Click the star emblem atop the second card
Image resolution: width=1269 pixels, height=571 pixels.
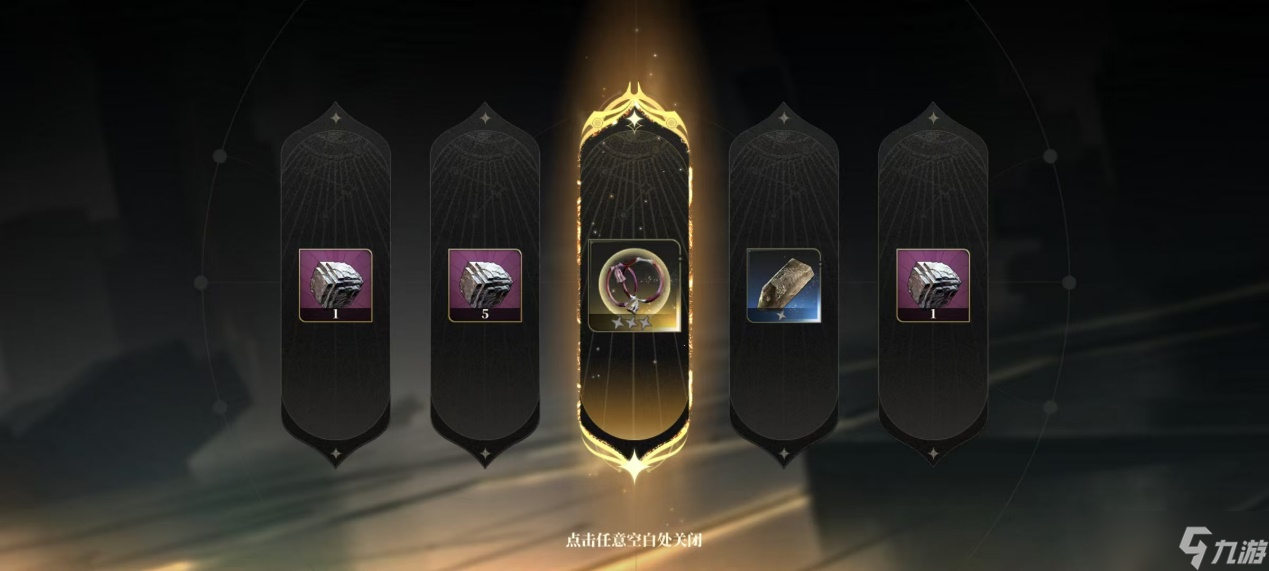[x=485, y=118]
